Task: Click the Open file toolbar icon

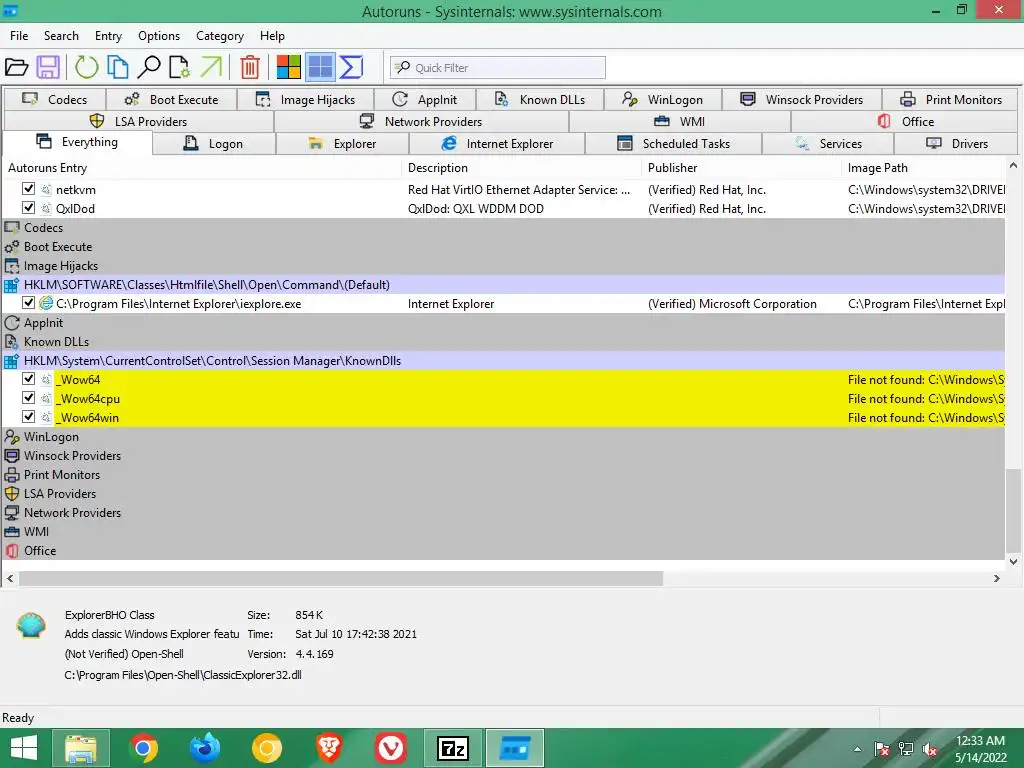Action: (16, 67)
